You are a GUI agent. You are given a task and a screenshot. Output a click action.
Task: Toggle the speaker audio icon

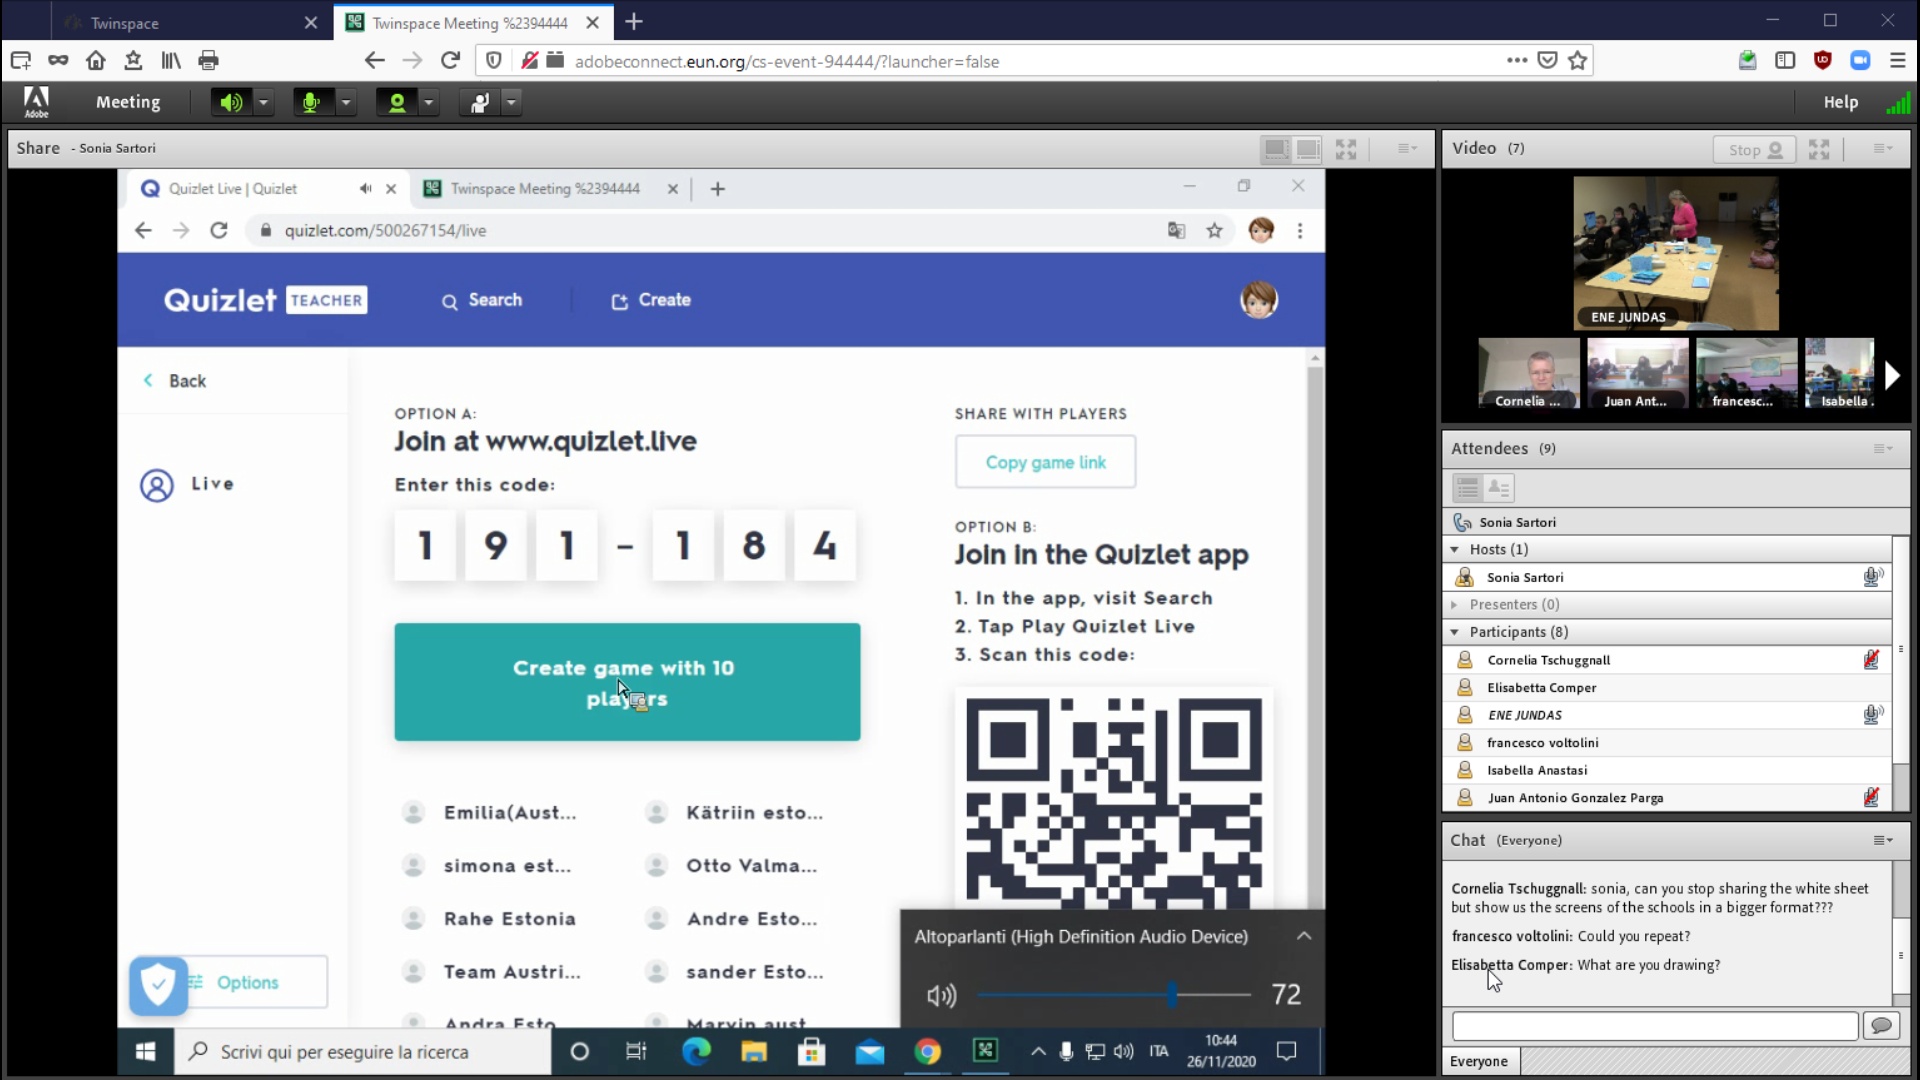tap(231, 102)
